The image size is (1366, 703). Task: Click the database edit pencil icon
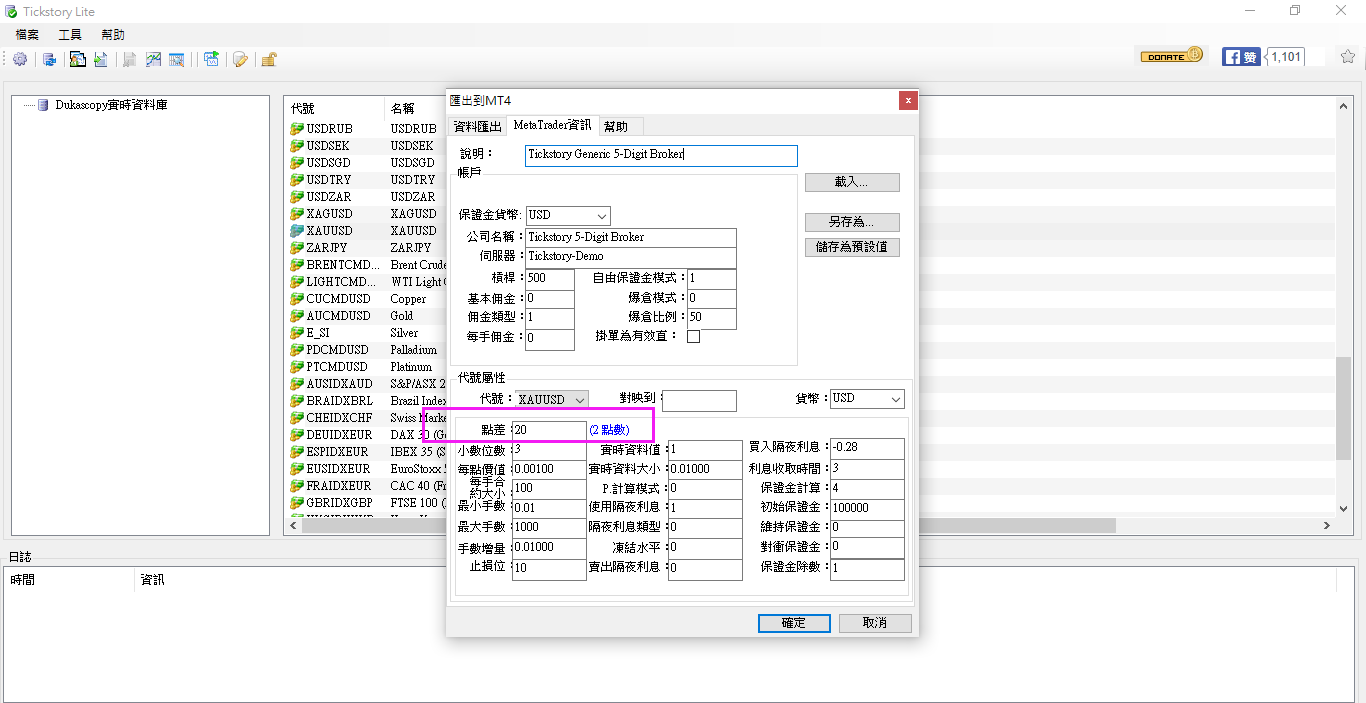tap(240, 59)
